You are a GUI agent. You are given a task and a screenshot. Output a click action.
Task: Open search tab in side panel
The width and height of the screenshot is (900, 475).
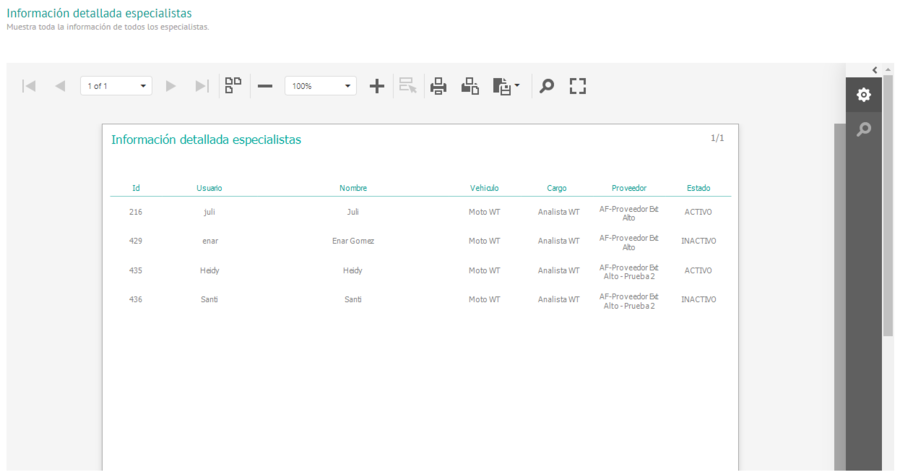(x=864, y=129)
